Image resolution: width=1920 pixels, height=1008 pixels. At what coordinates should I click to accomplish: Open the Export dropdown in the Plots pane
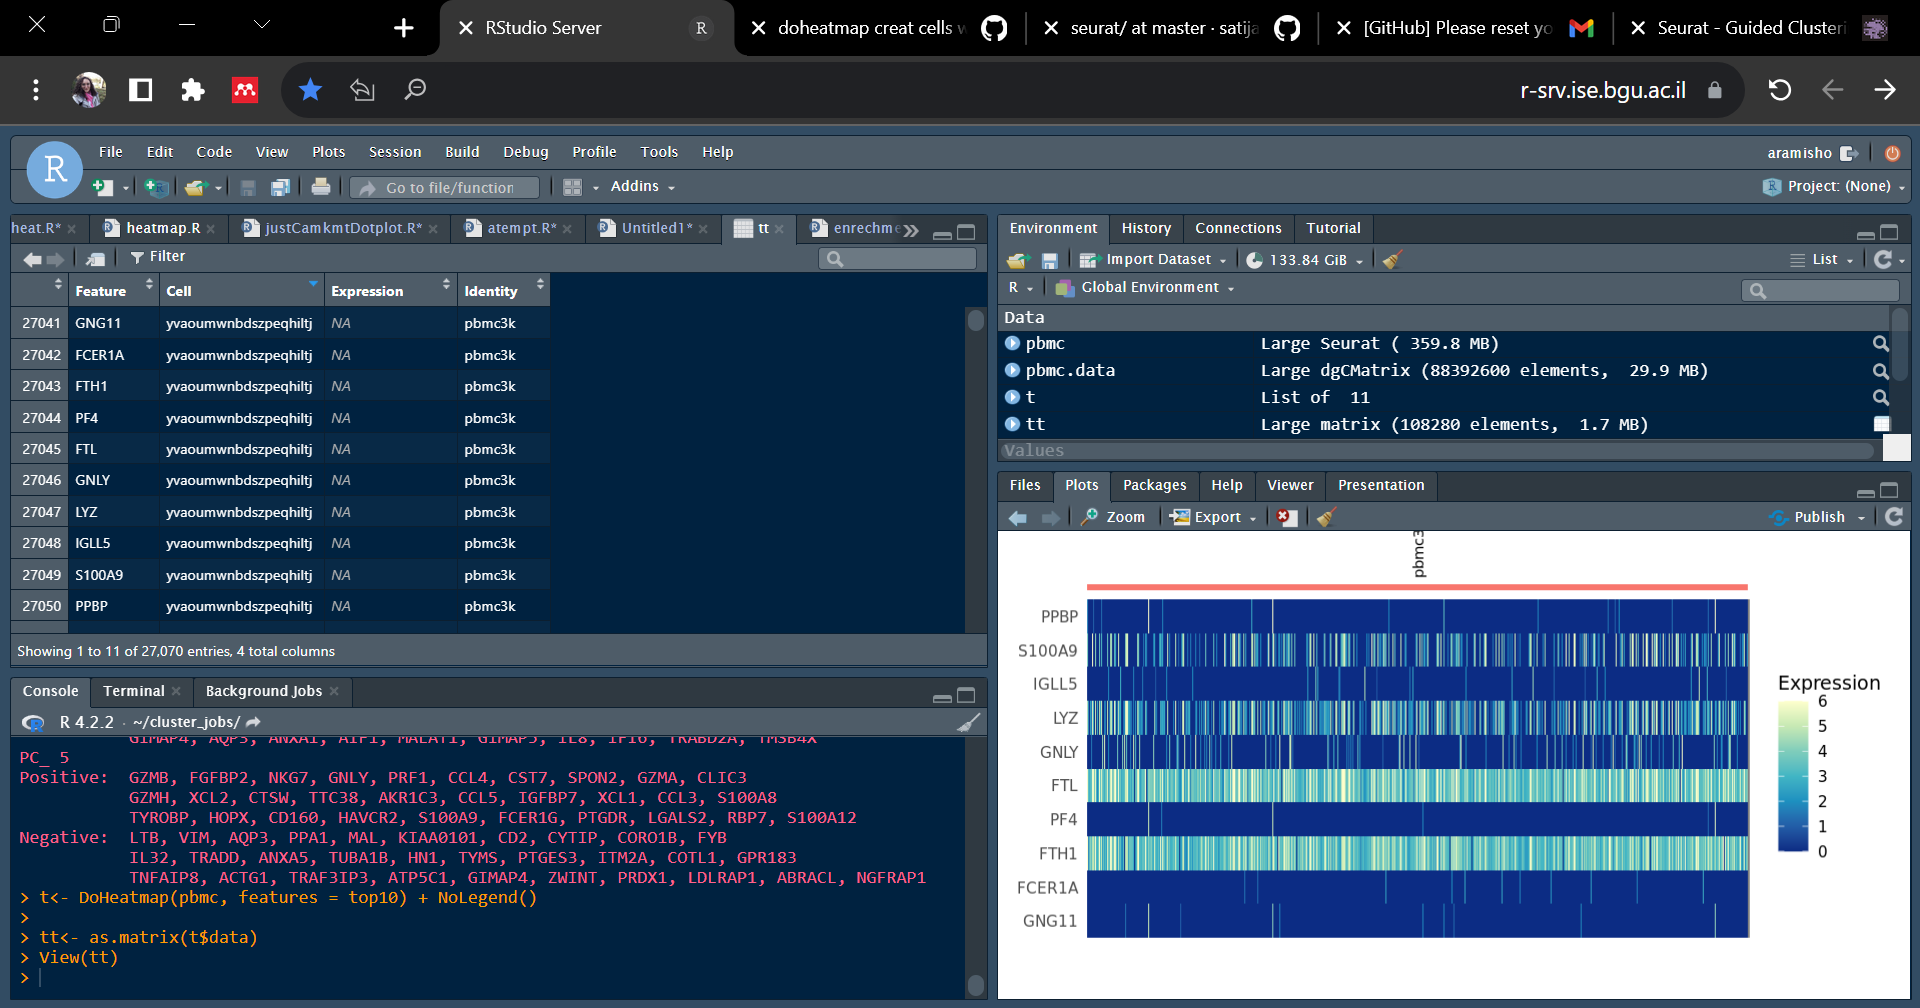[1213, 517]
